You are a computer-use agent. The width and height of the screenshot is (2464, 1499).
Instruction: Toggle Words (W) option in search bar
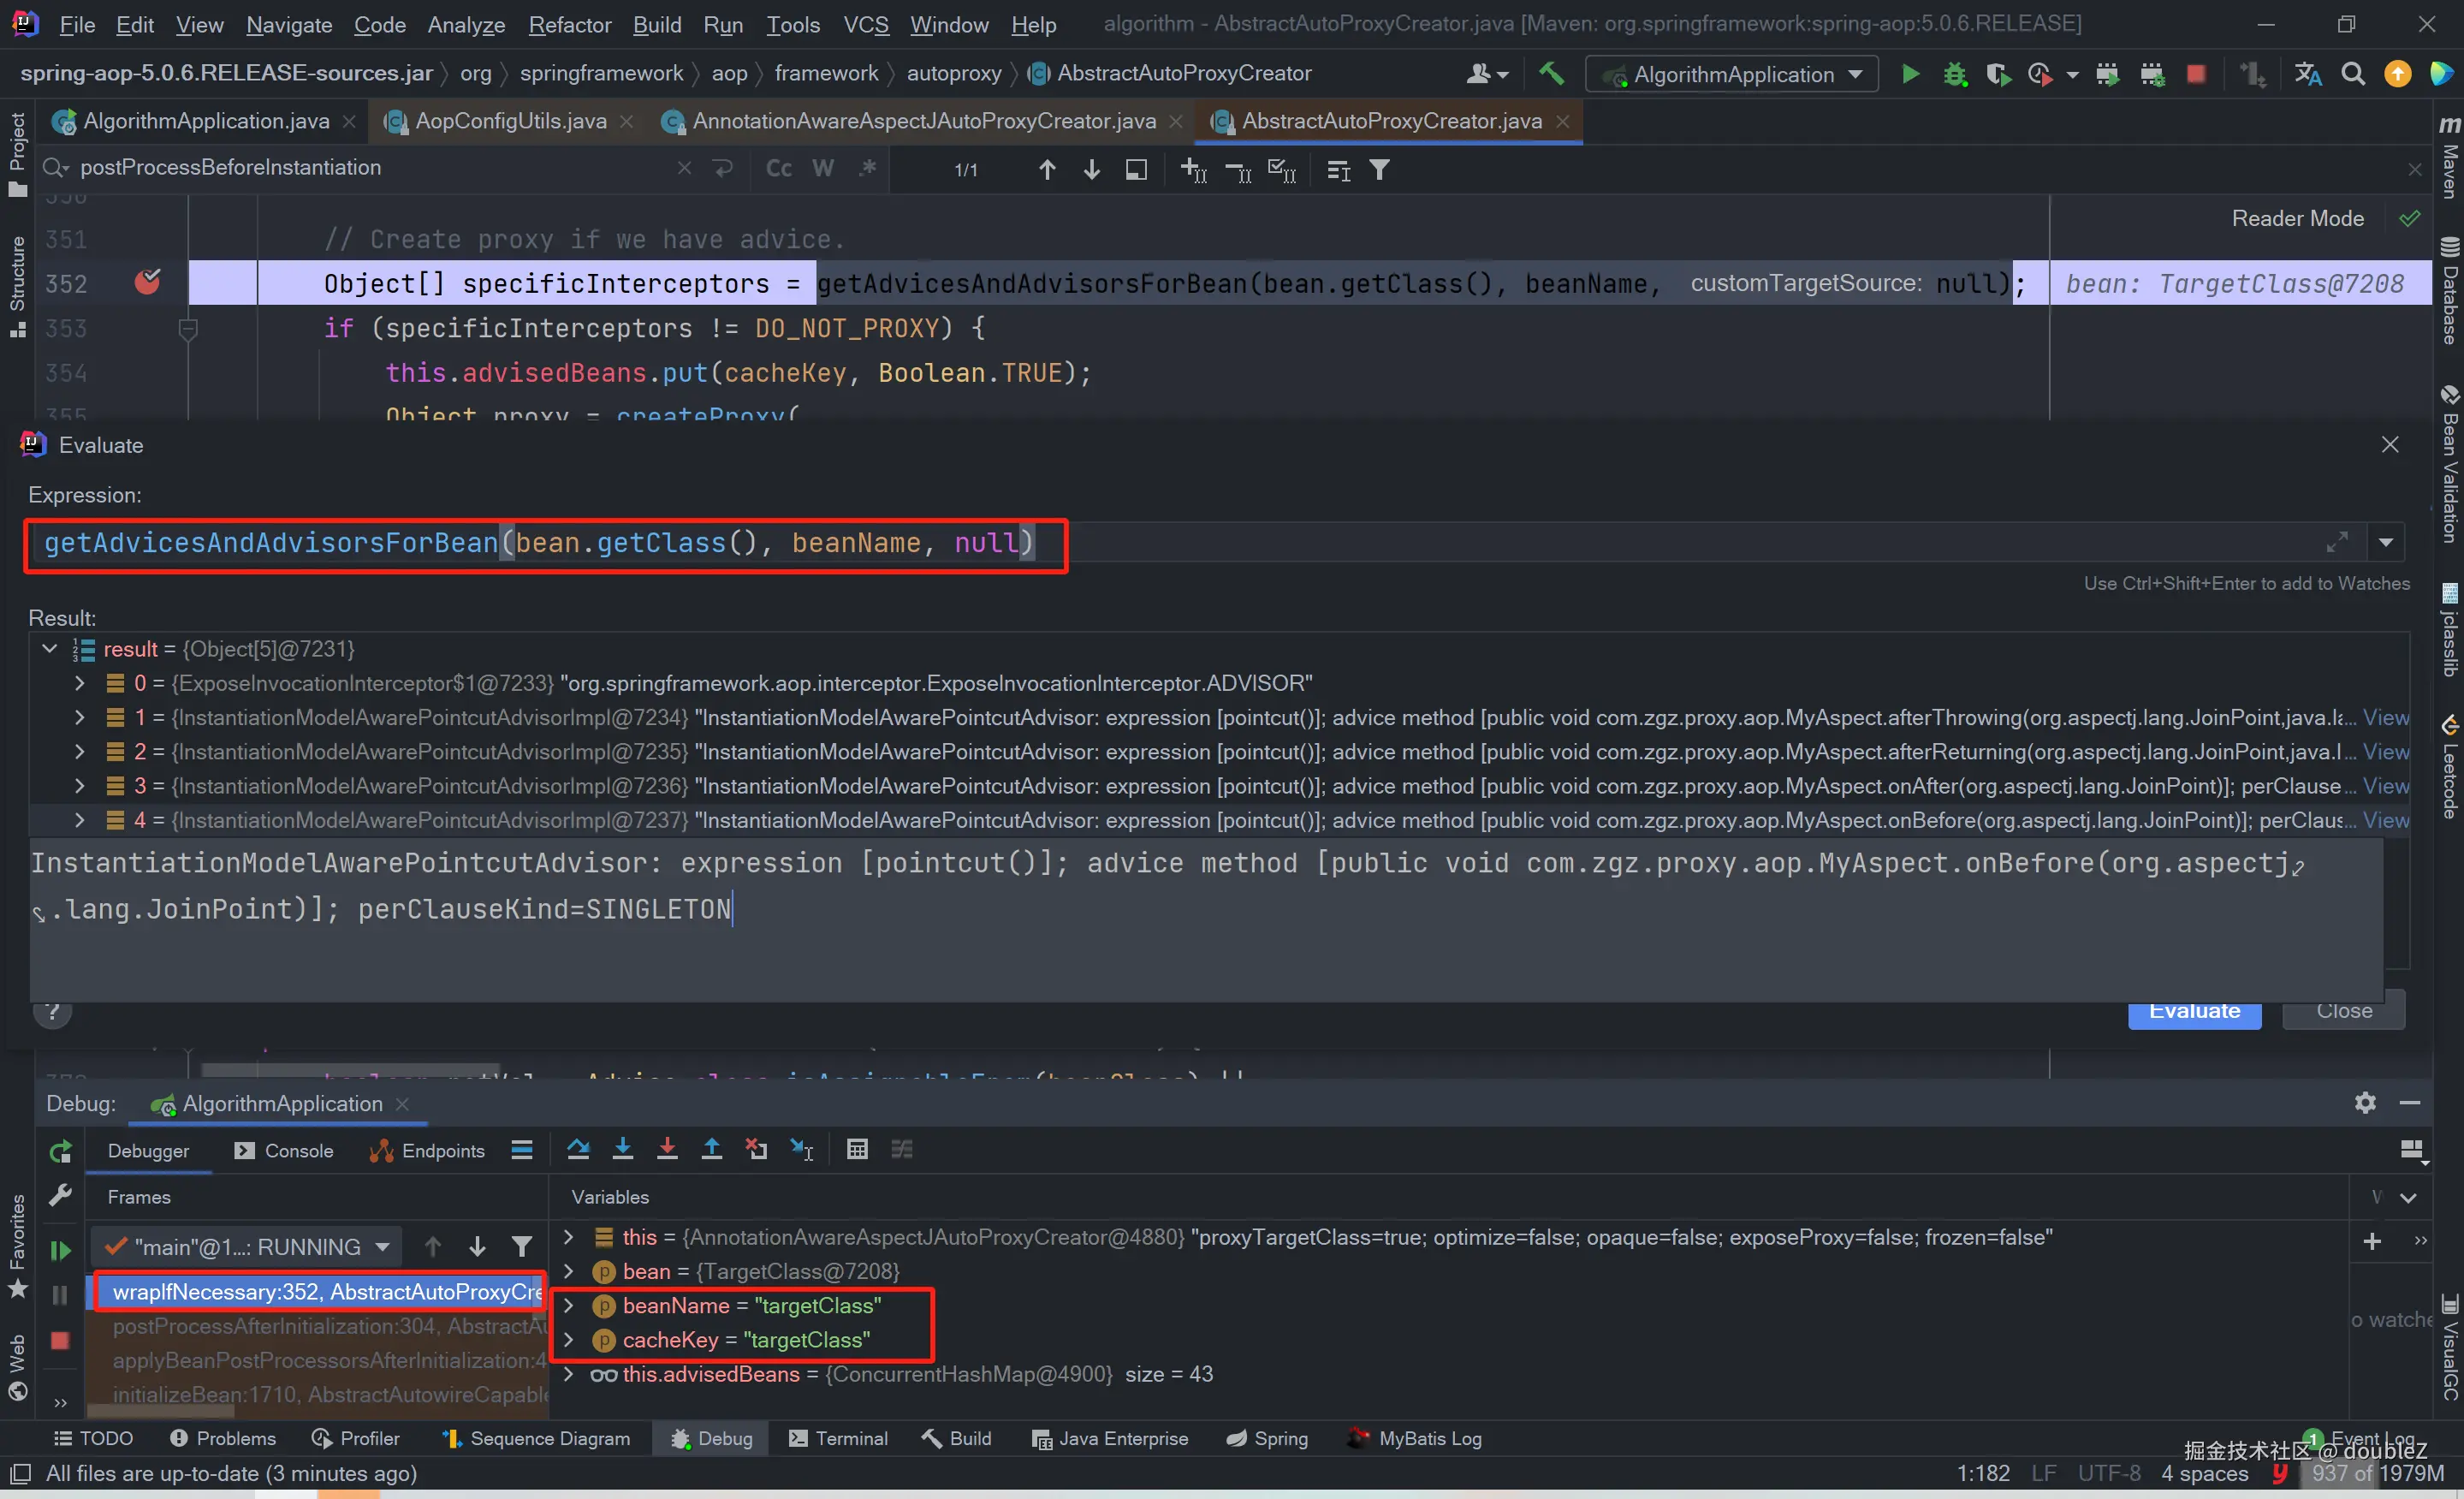823,169
